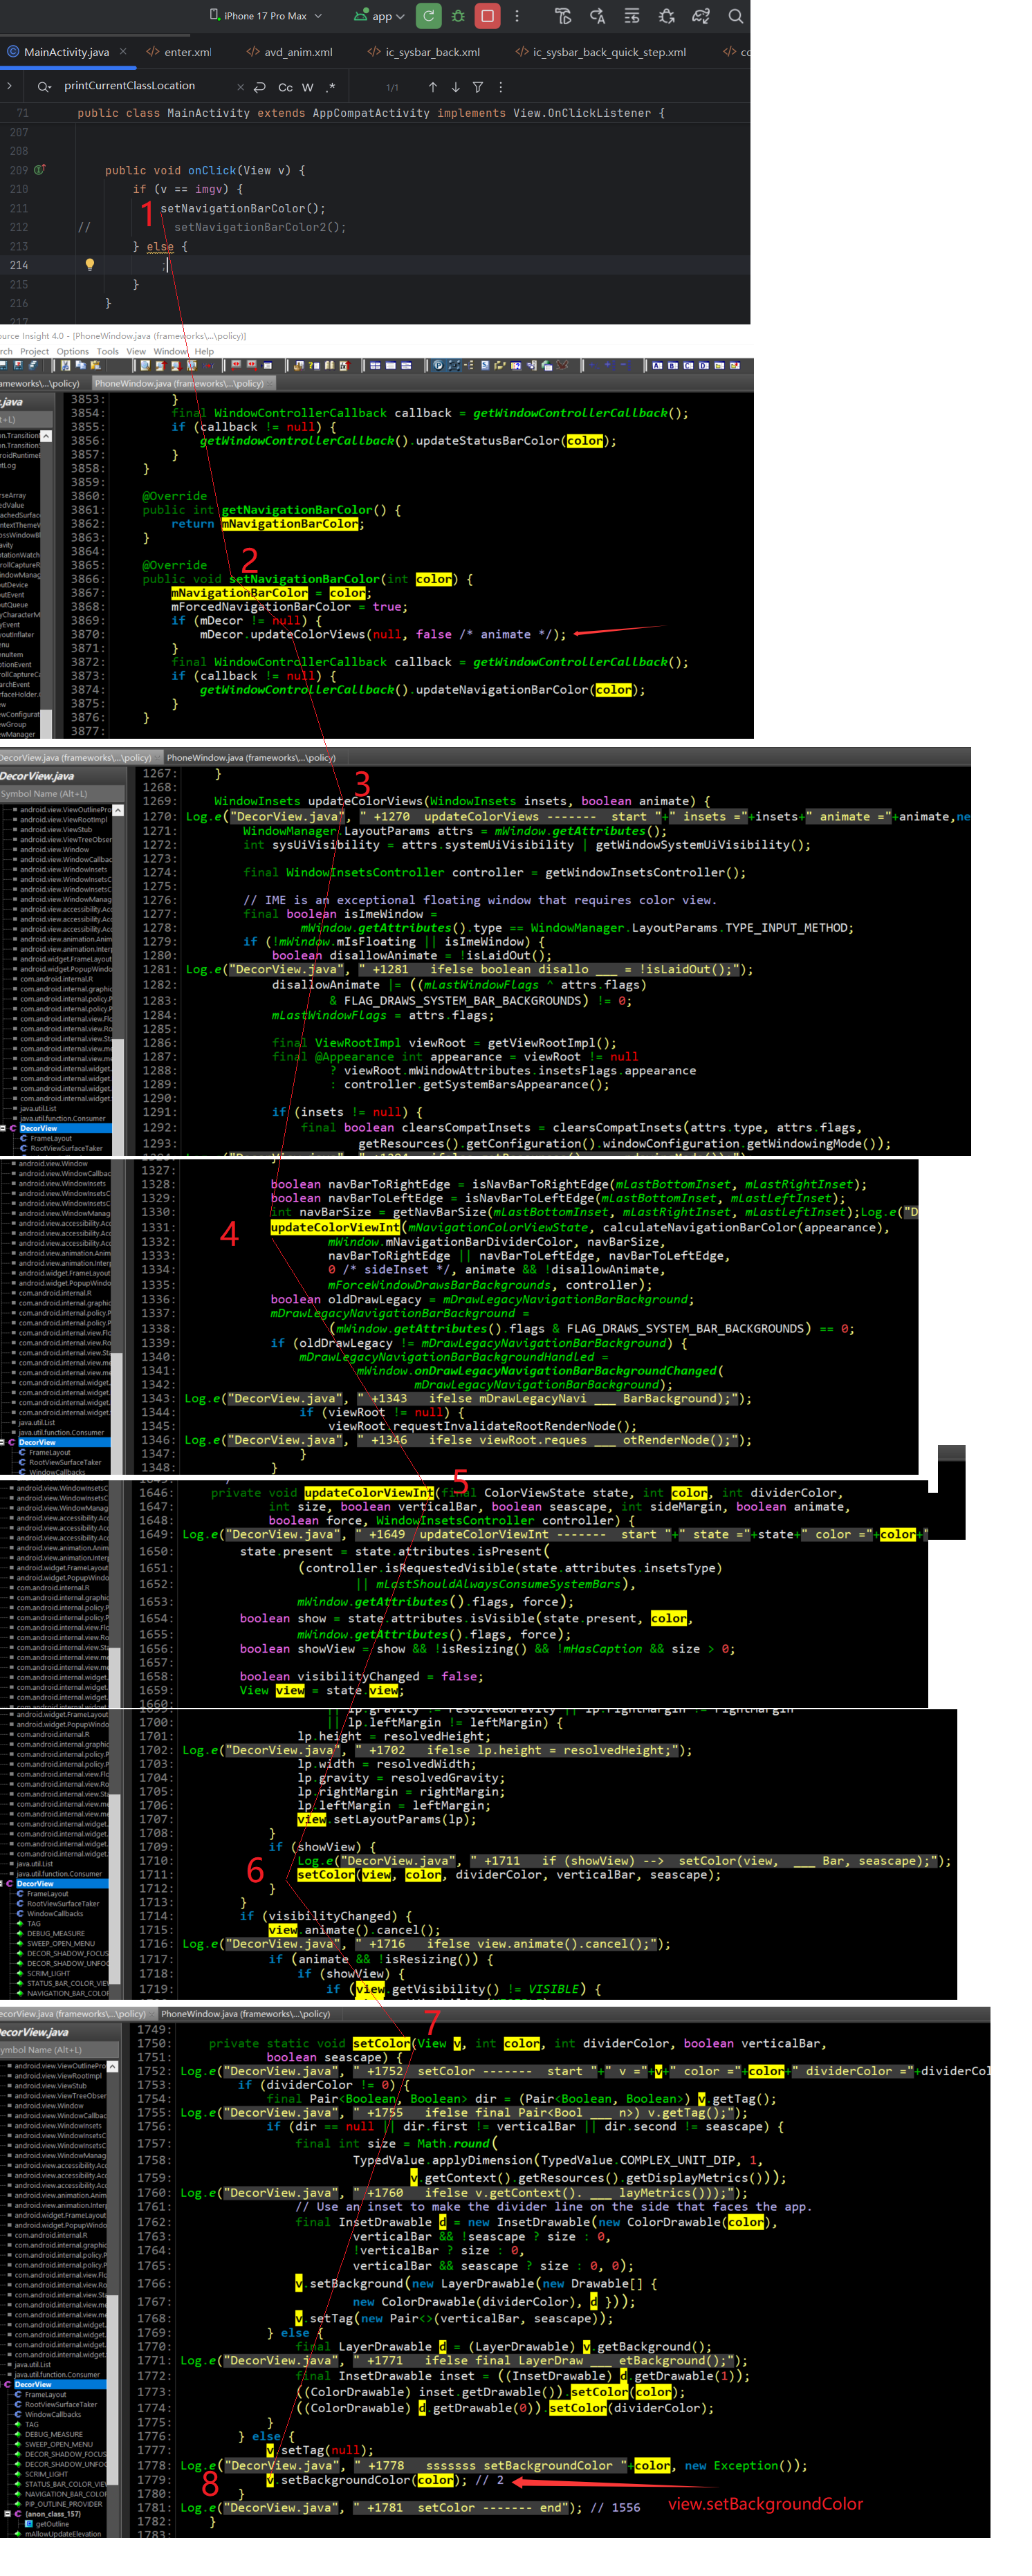Switch to avd_anim.xml tab
Image resolution: width=1032 pixels, height=2576 pixels.
click(289, 52)
